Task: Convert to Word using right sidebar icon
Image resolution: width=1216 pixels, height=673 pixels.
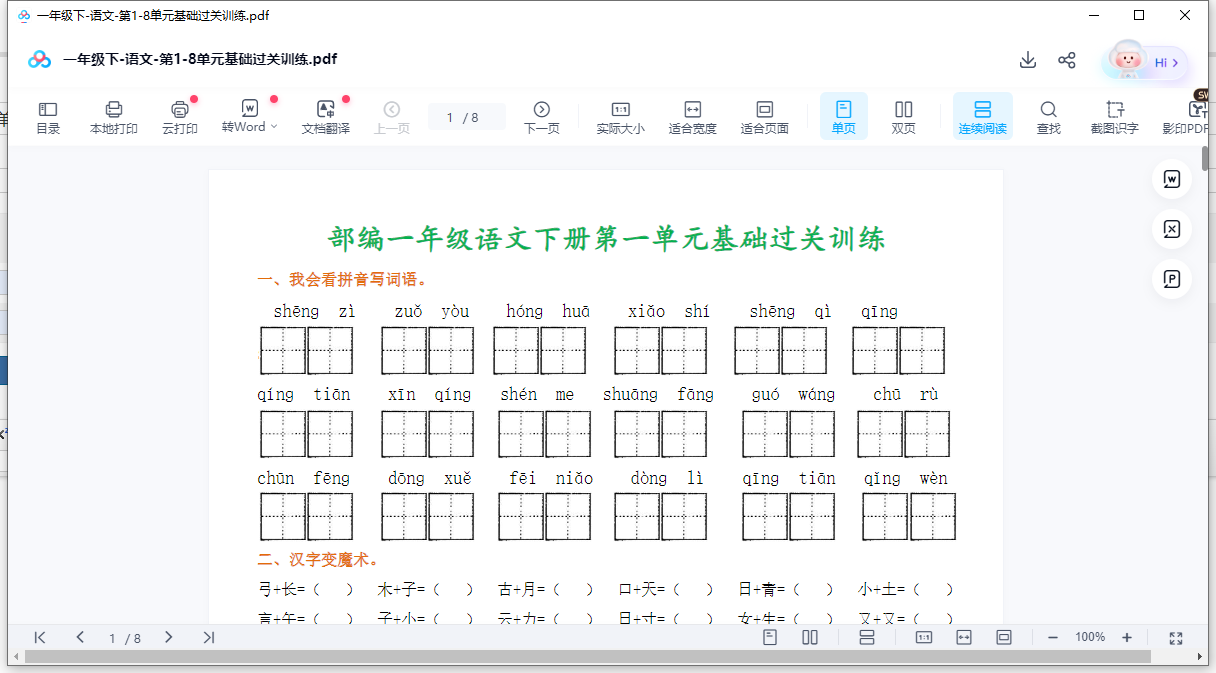Action: pos(1172,180)
